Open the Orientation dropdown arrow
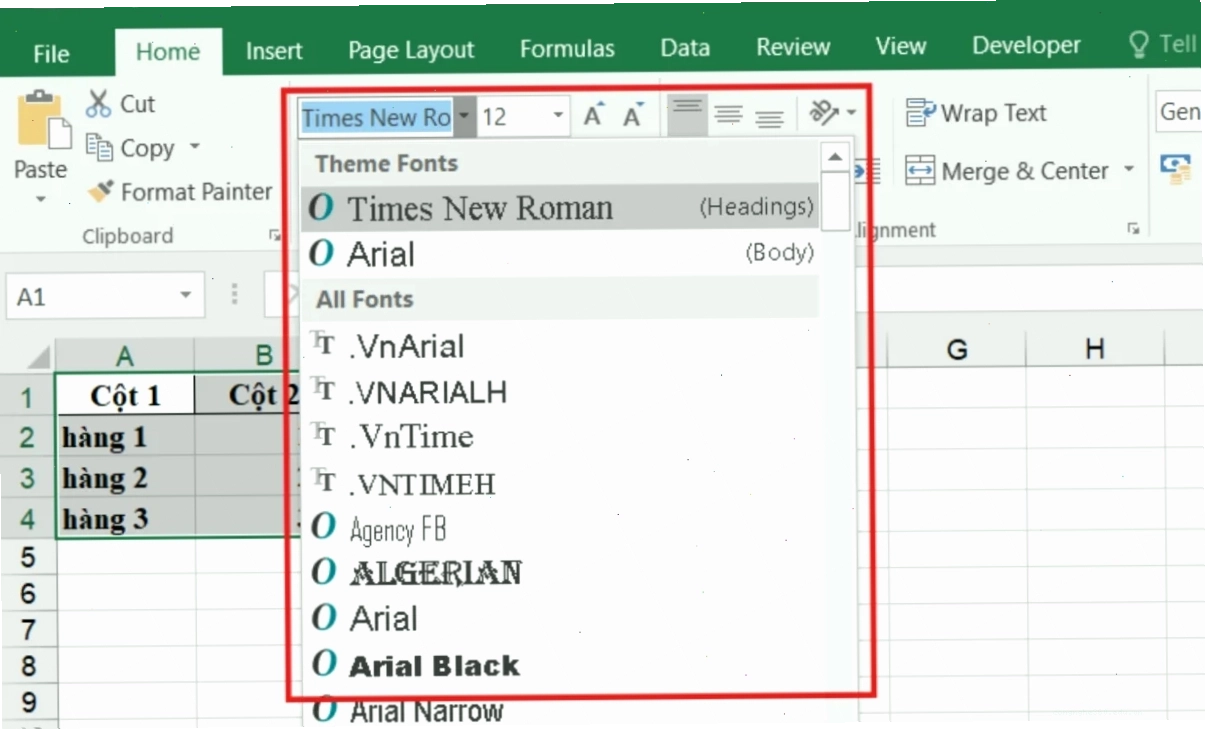Screen dimensions: 1205x729 pos(851,113)
